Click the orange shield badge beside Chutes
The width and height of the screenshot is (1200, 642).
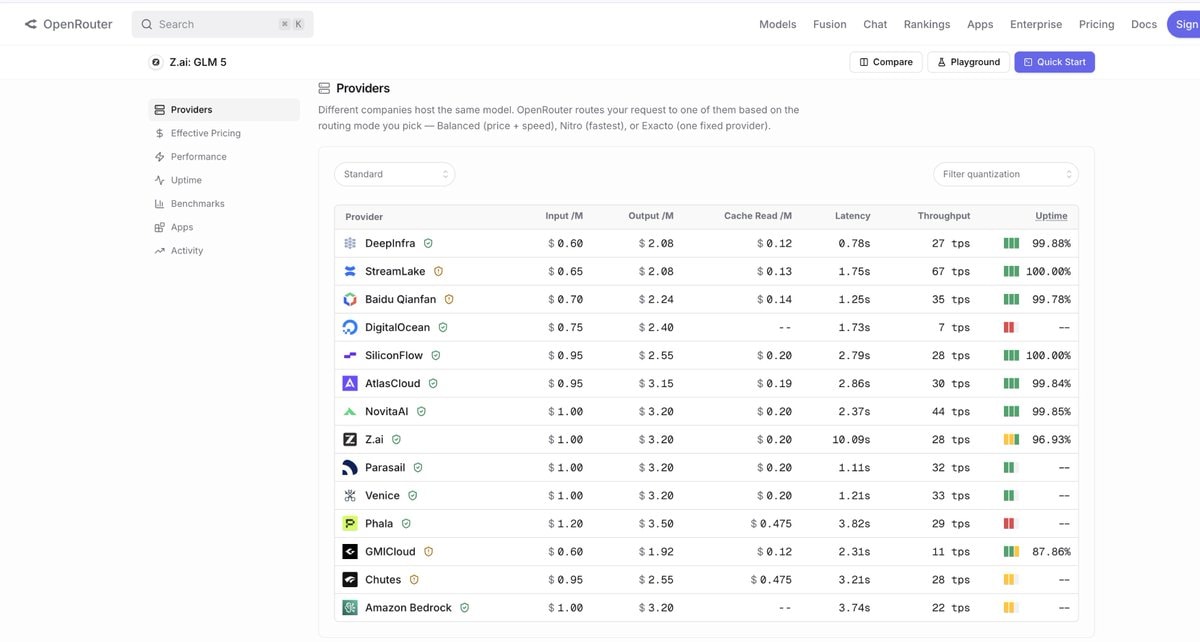pyautogui.click(x=414, y=579)
